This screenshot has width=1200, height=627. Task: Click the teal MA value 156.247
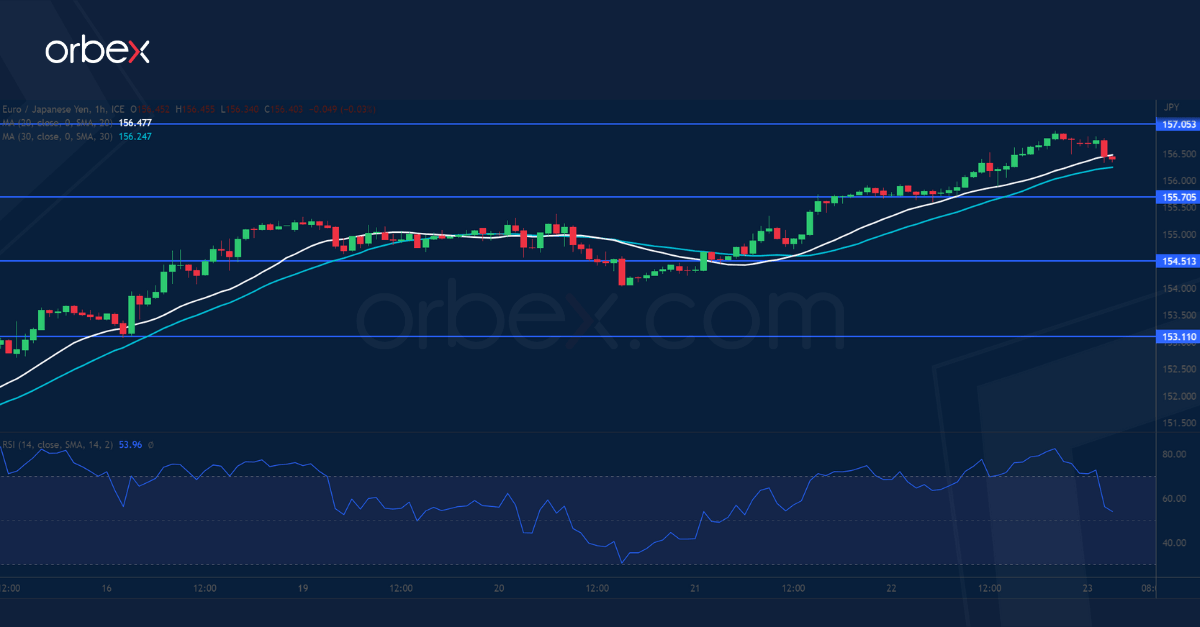[x=135, y=137]
